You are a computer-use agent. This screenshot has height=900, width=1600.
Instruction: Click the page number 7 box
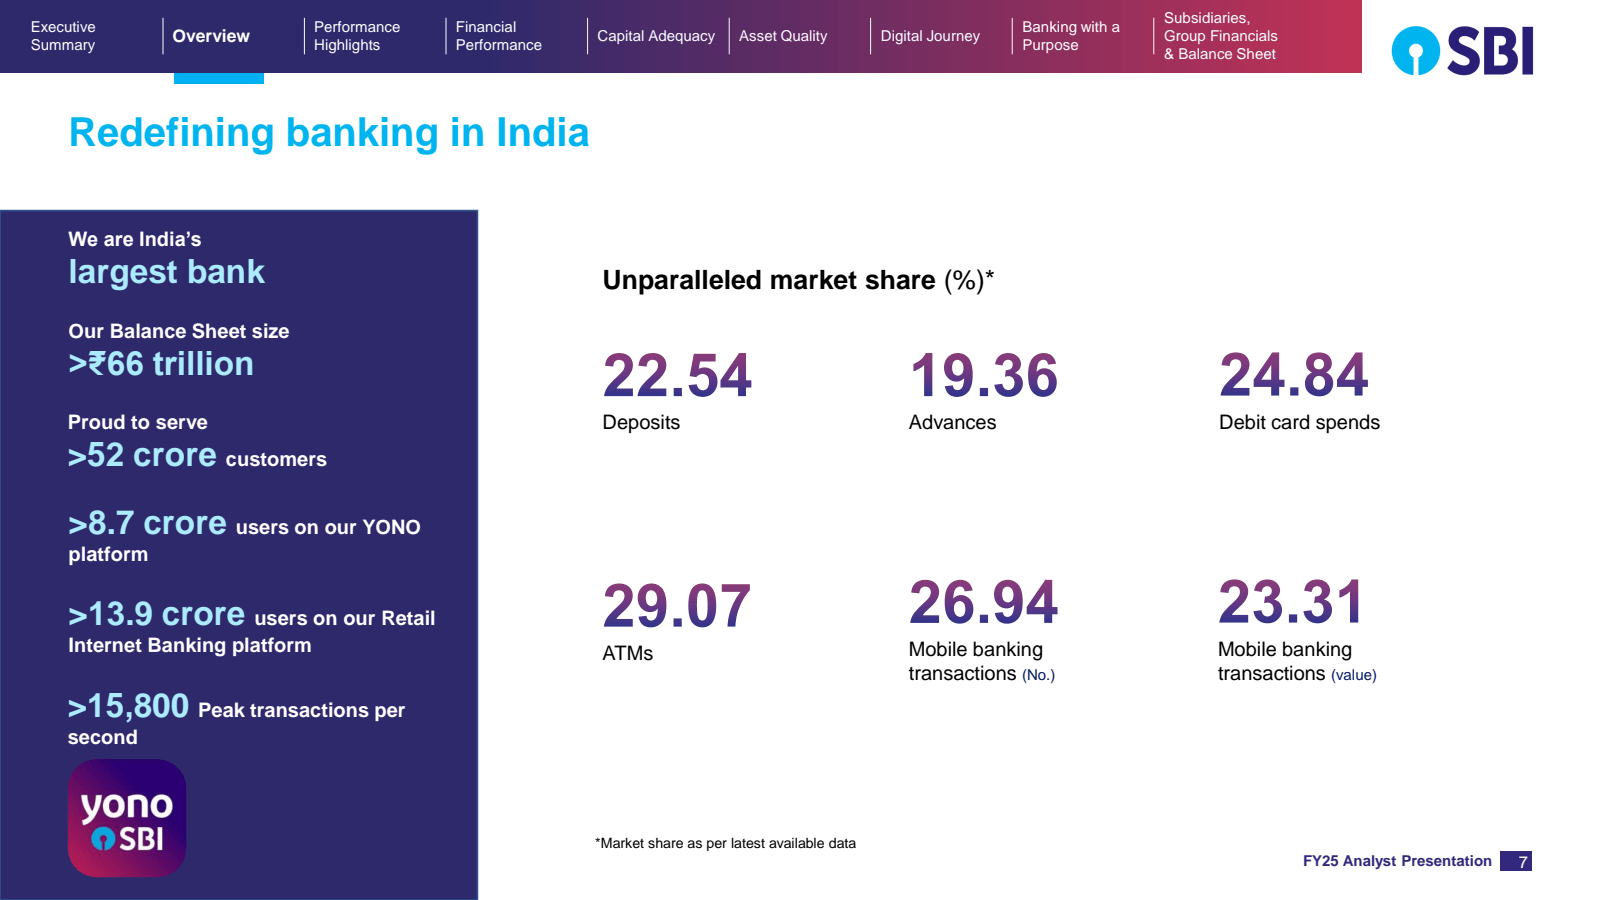1517,861
